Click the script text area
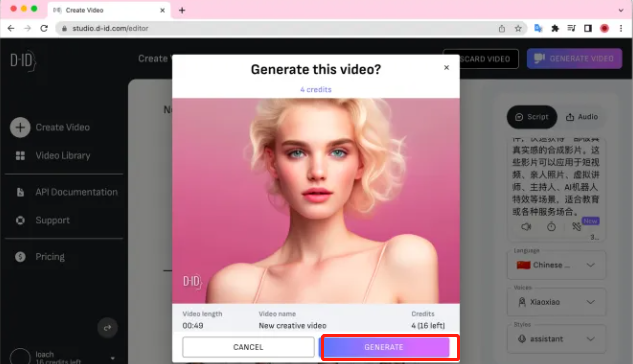Viewport: 633px width, 364px height. tap(556, 177)
